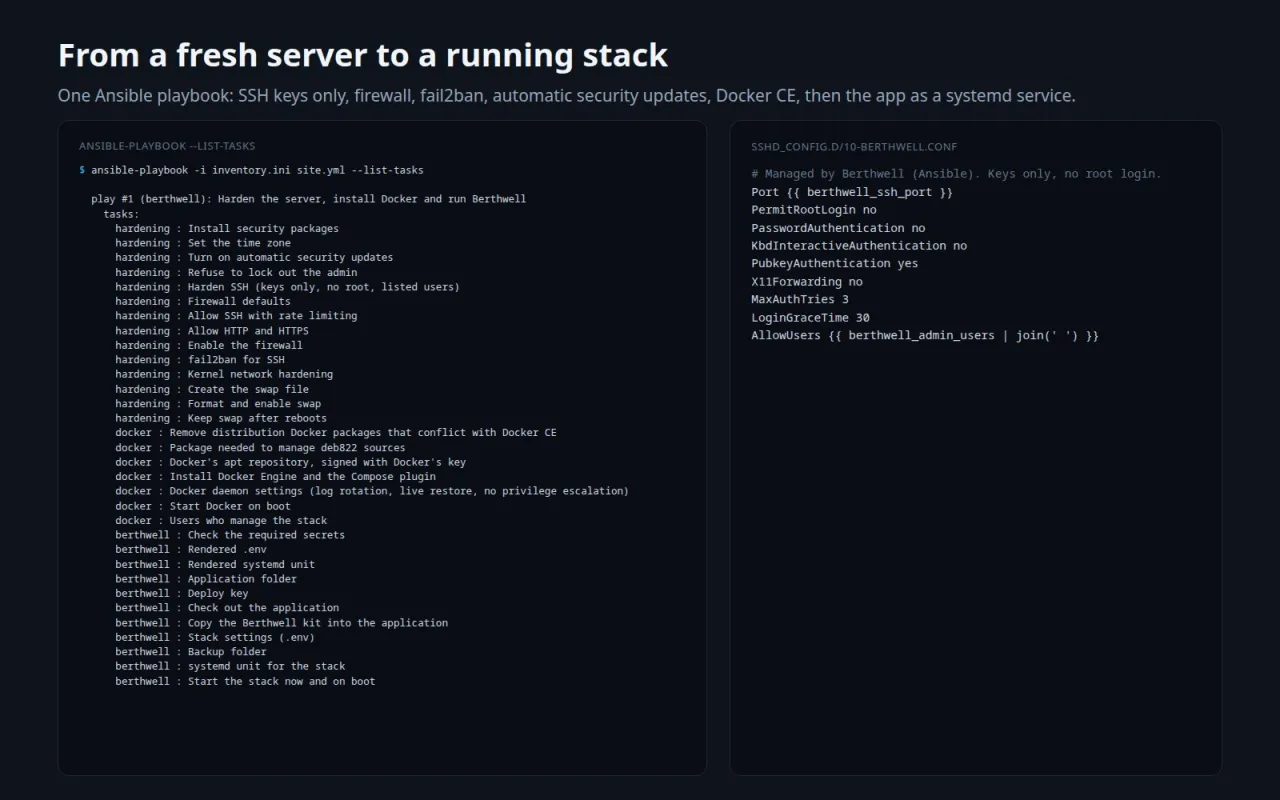Viewport: 1280px width, 800px height.
Task: Click the heading 'From a fresh server to a running stack'
Action: 363,55
